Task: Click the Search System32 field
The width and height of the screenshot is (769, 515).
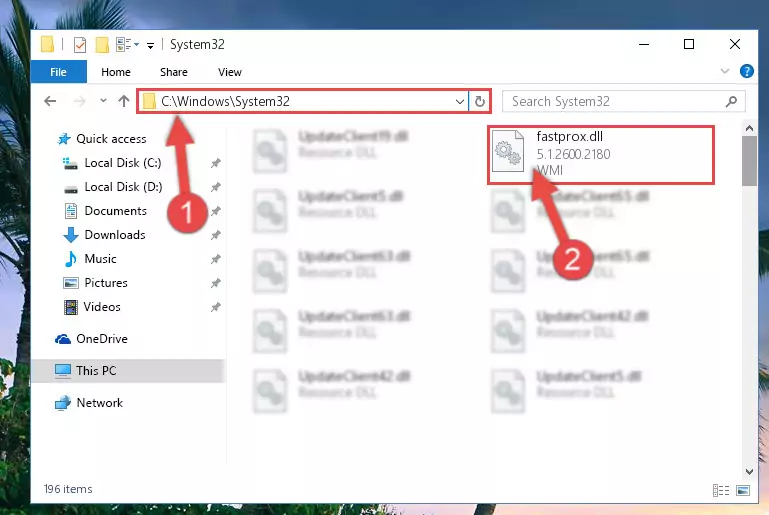Action: pyautogui.click(x=624, y=102)
